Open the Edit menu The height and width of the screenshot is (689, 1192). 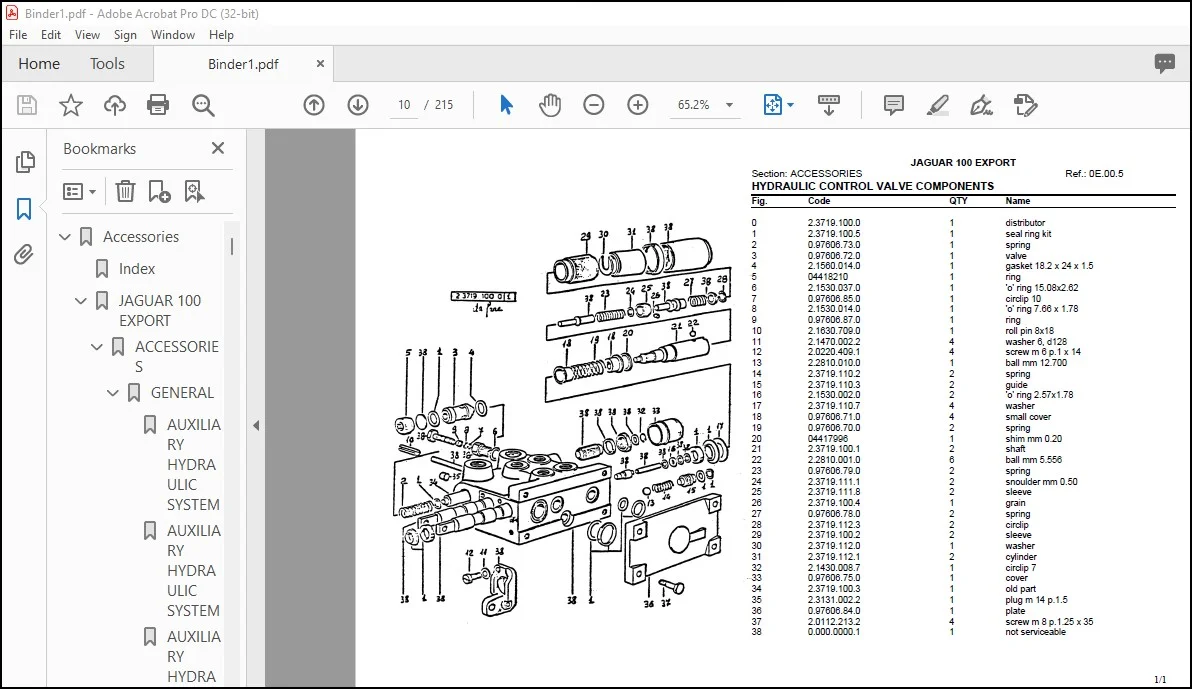51,35
